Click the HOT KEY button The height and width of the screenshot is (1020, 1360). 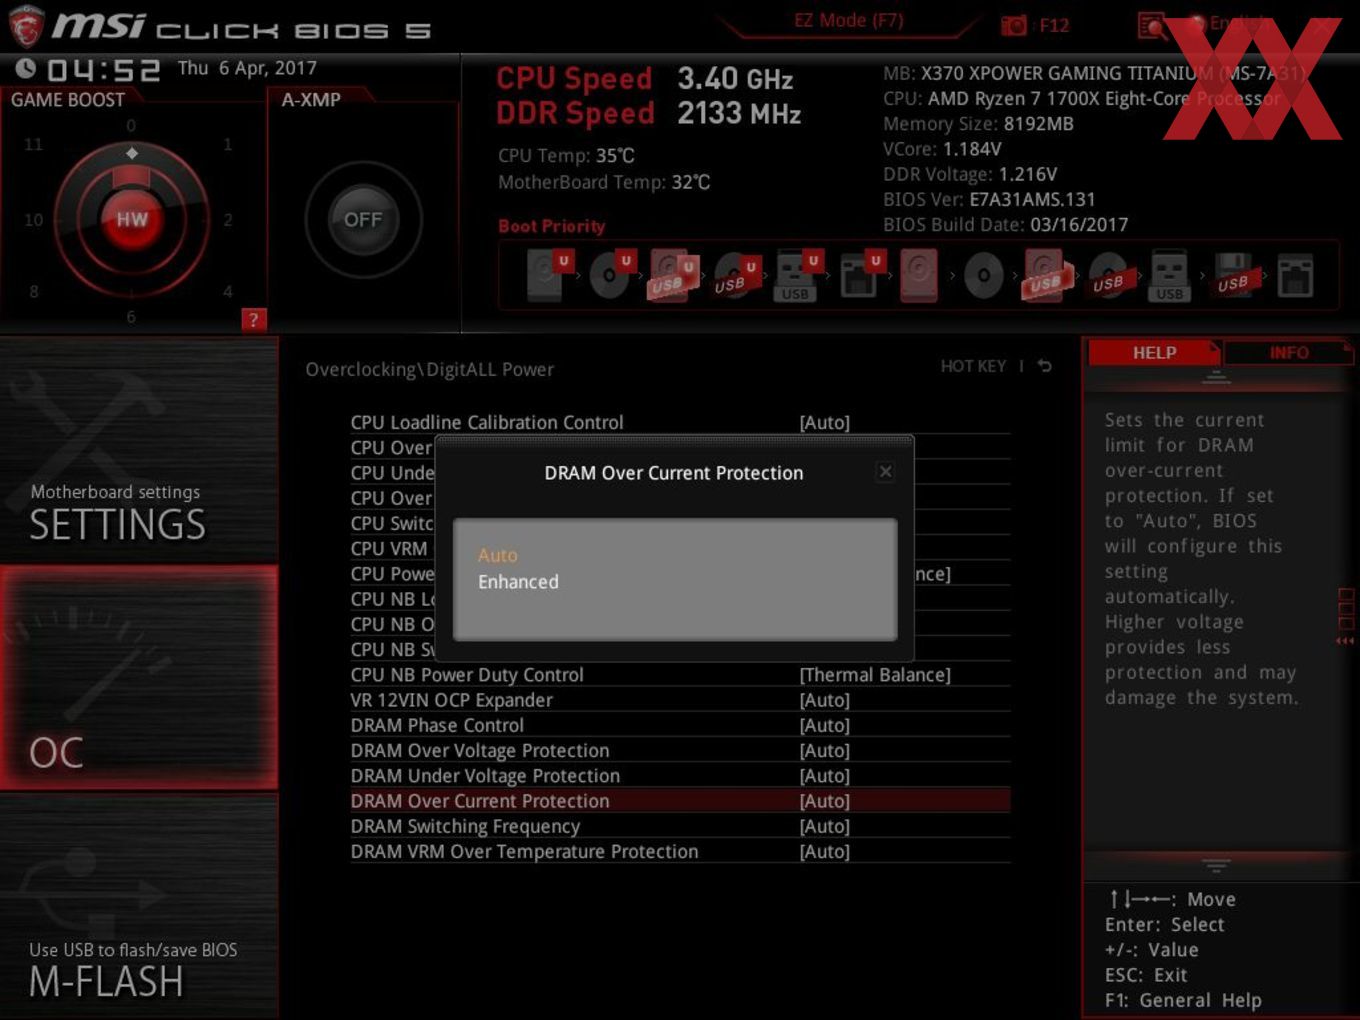point(973,366)
